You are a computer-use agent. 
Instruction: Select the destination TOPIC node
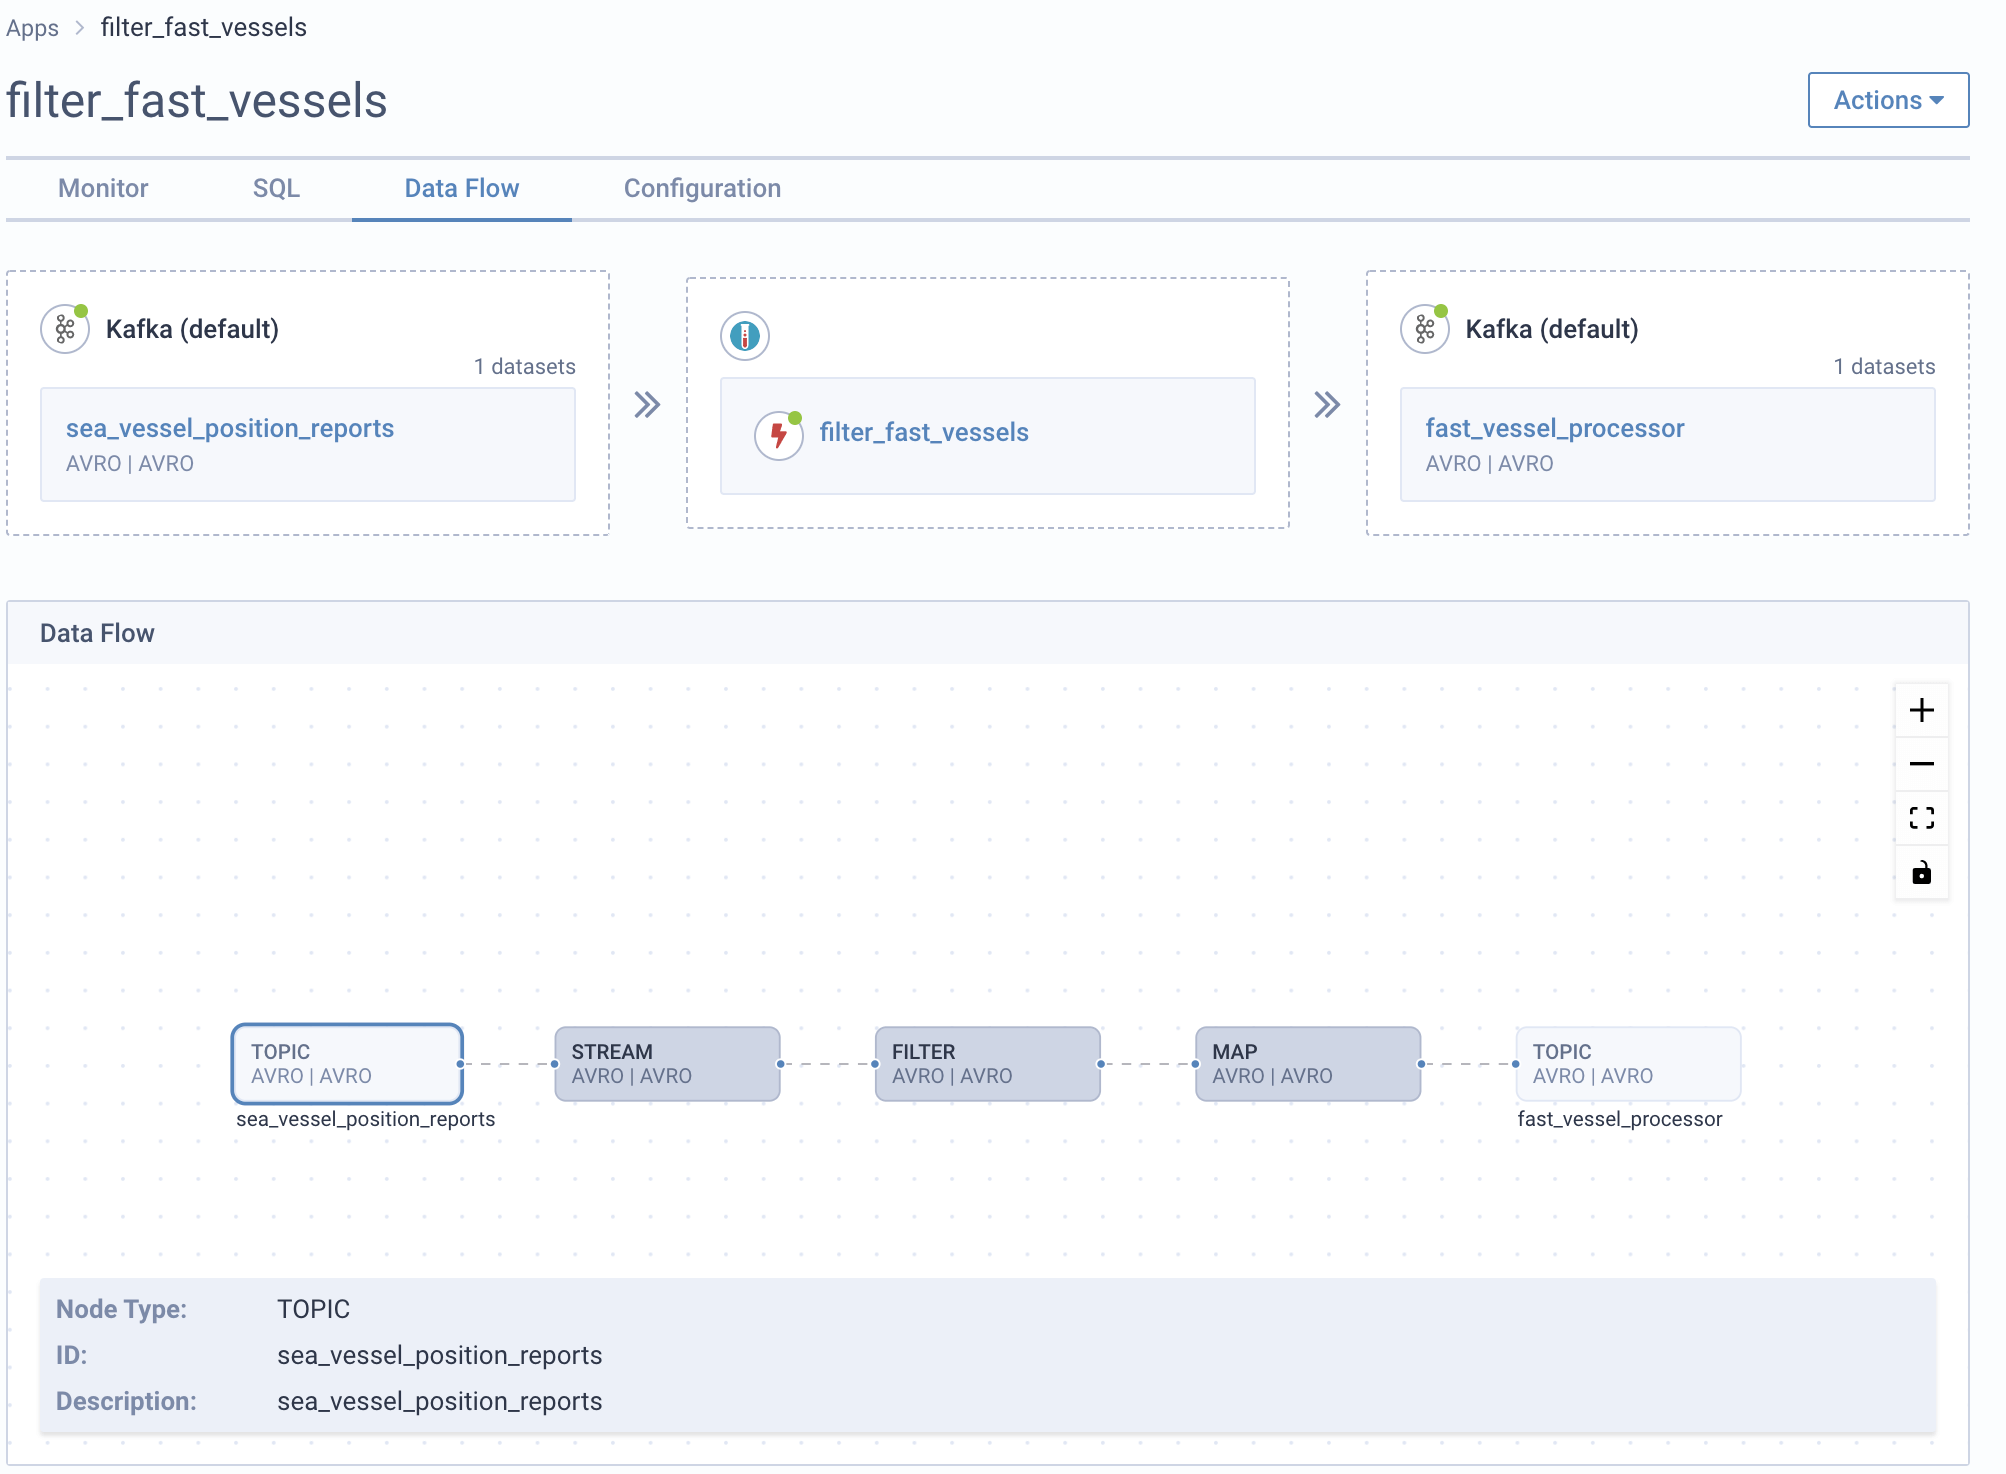pos(1626,1063)
